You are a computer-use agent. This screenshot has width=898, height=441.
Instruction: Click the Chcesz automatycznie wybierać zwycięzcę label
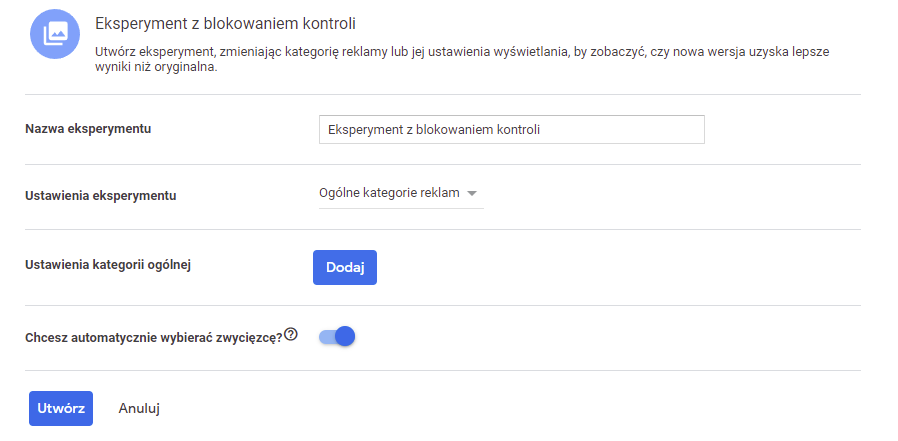[x=153, y=338]
